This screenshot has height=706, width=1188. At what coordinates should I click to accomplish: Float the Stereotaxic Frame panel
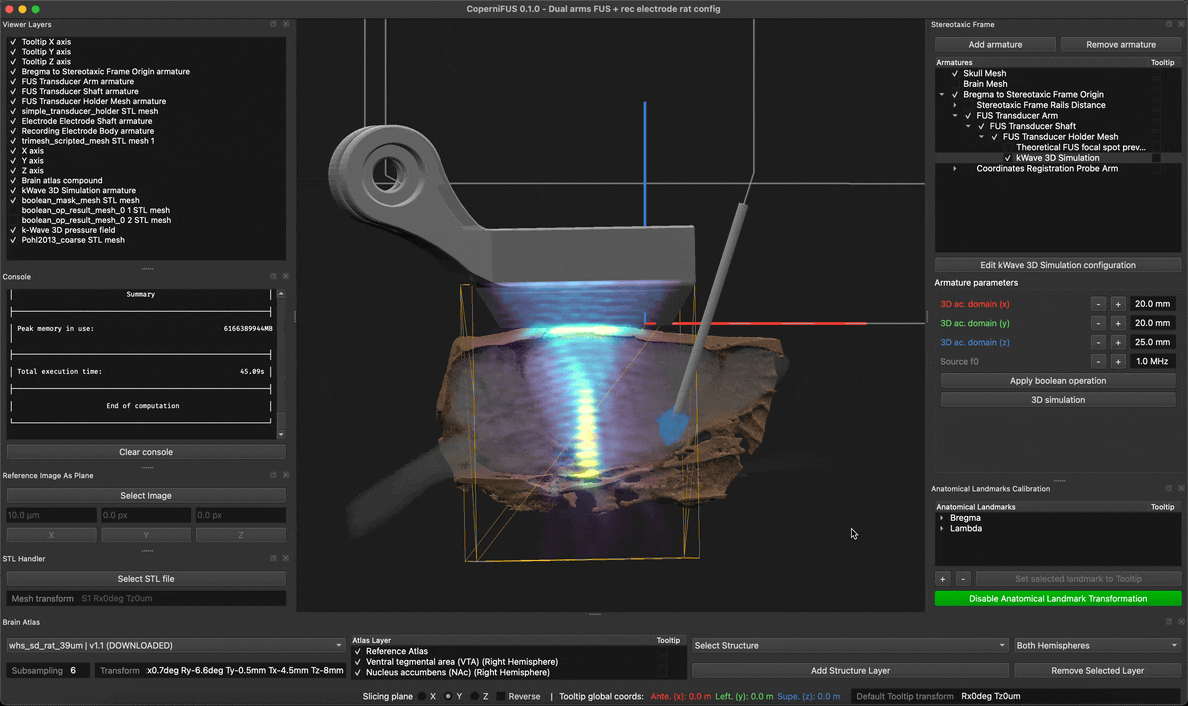1168,24
